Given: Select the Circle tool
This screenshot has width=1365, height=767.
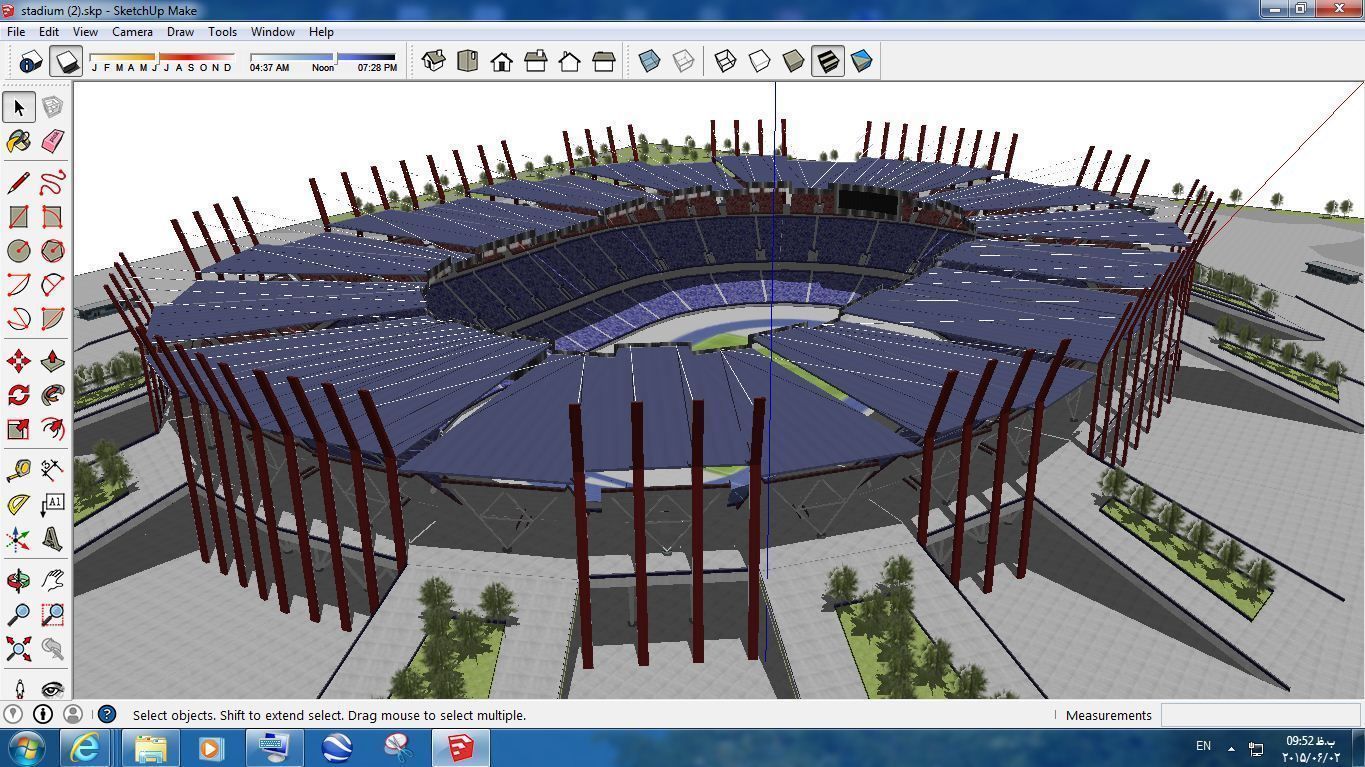Looking at the screenshot, I should pos(18,250).
